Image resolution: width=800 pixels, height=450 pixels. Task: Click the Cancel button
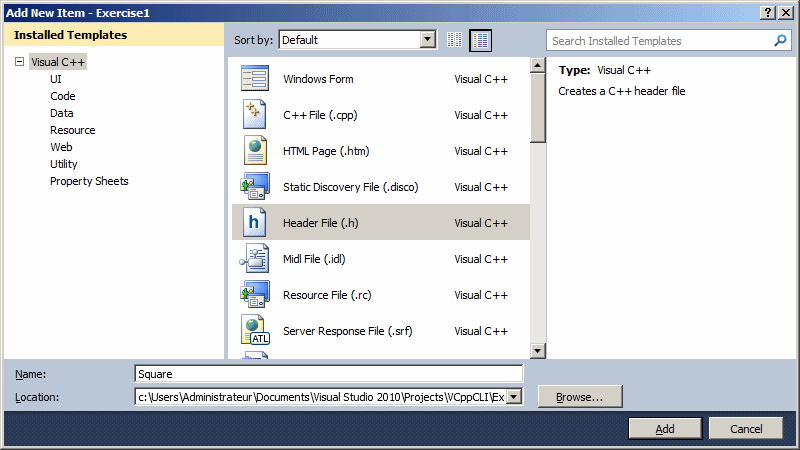[x=746, y=429]
